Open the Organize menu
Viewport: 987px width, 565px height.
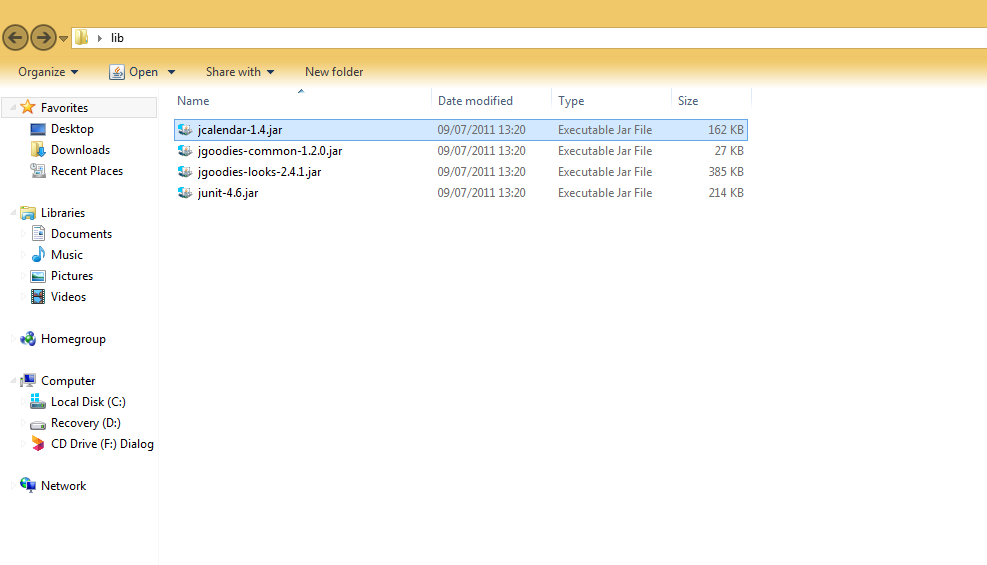click(x=48, y=72)
